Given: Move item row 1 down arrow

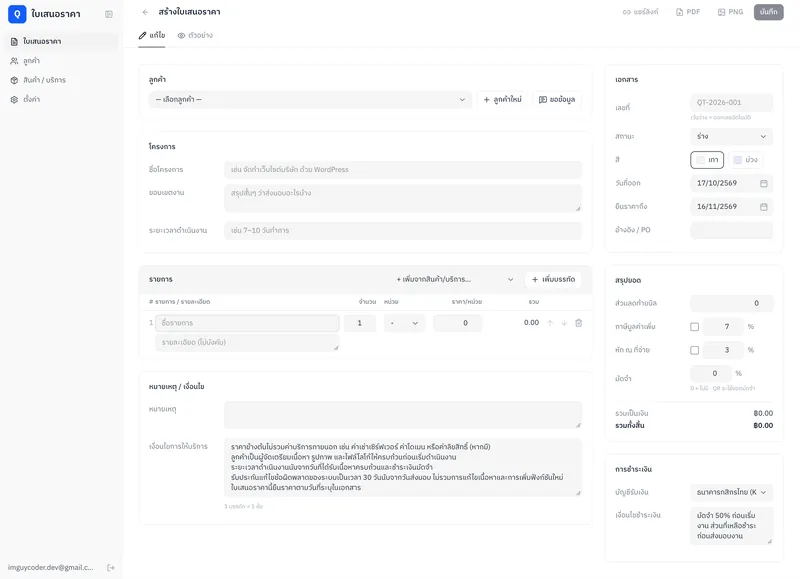Looking at the screenshot, I should 564,323.
